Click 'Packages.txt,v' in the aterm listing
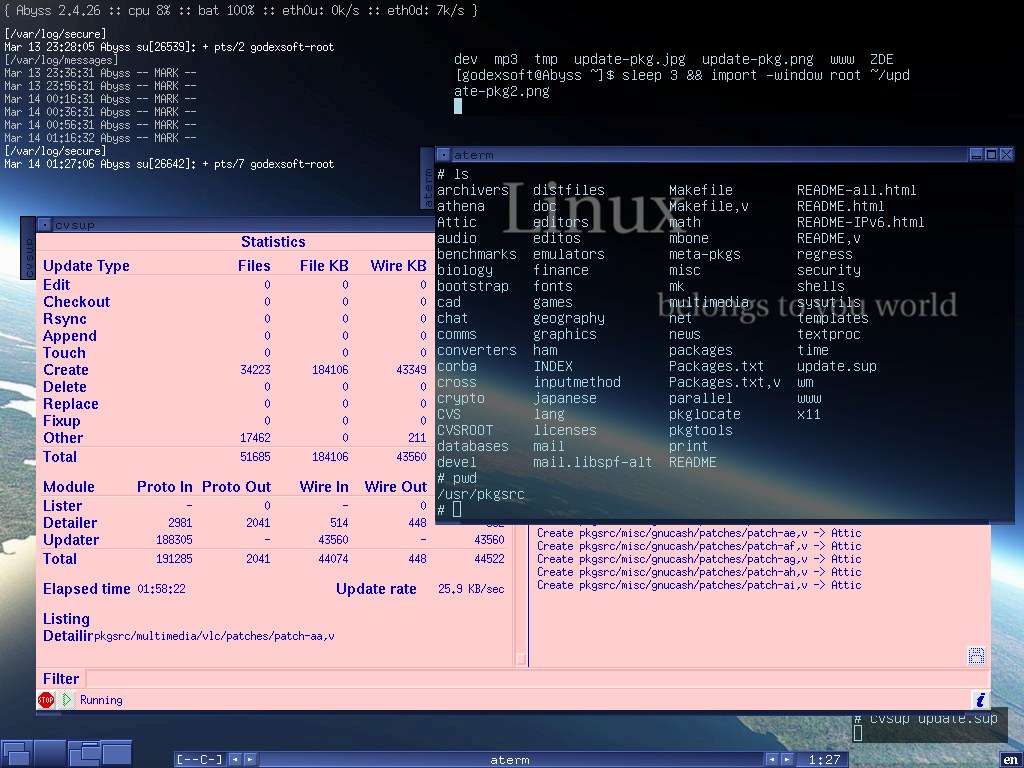Image resolution: width=1024 pixels, height=768 pixels. tap(724, 382)
